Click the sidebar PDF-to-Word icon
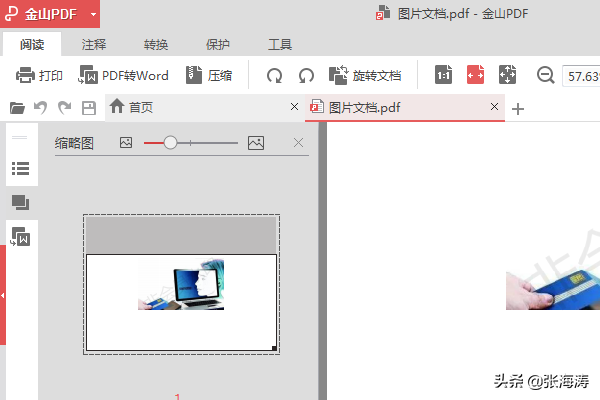600x400 pixels. click(21, 236)
